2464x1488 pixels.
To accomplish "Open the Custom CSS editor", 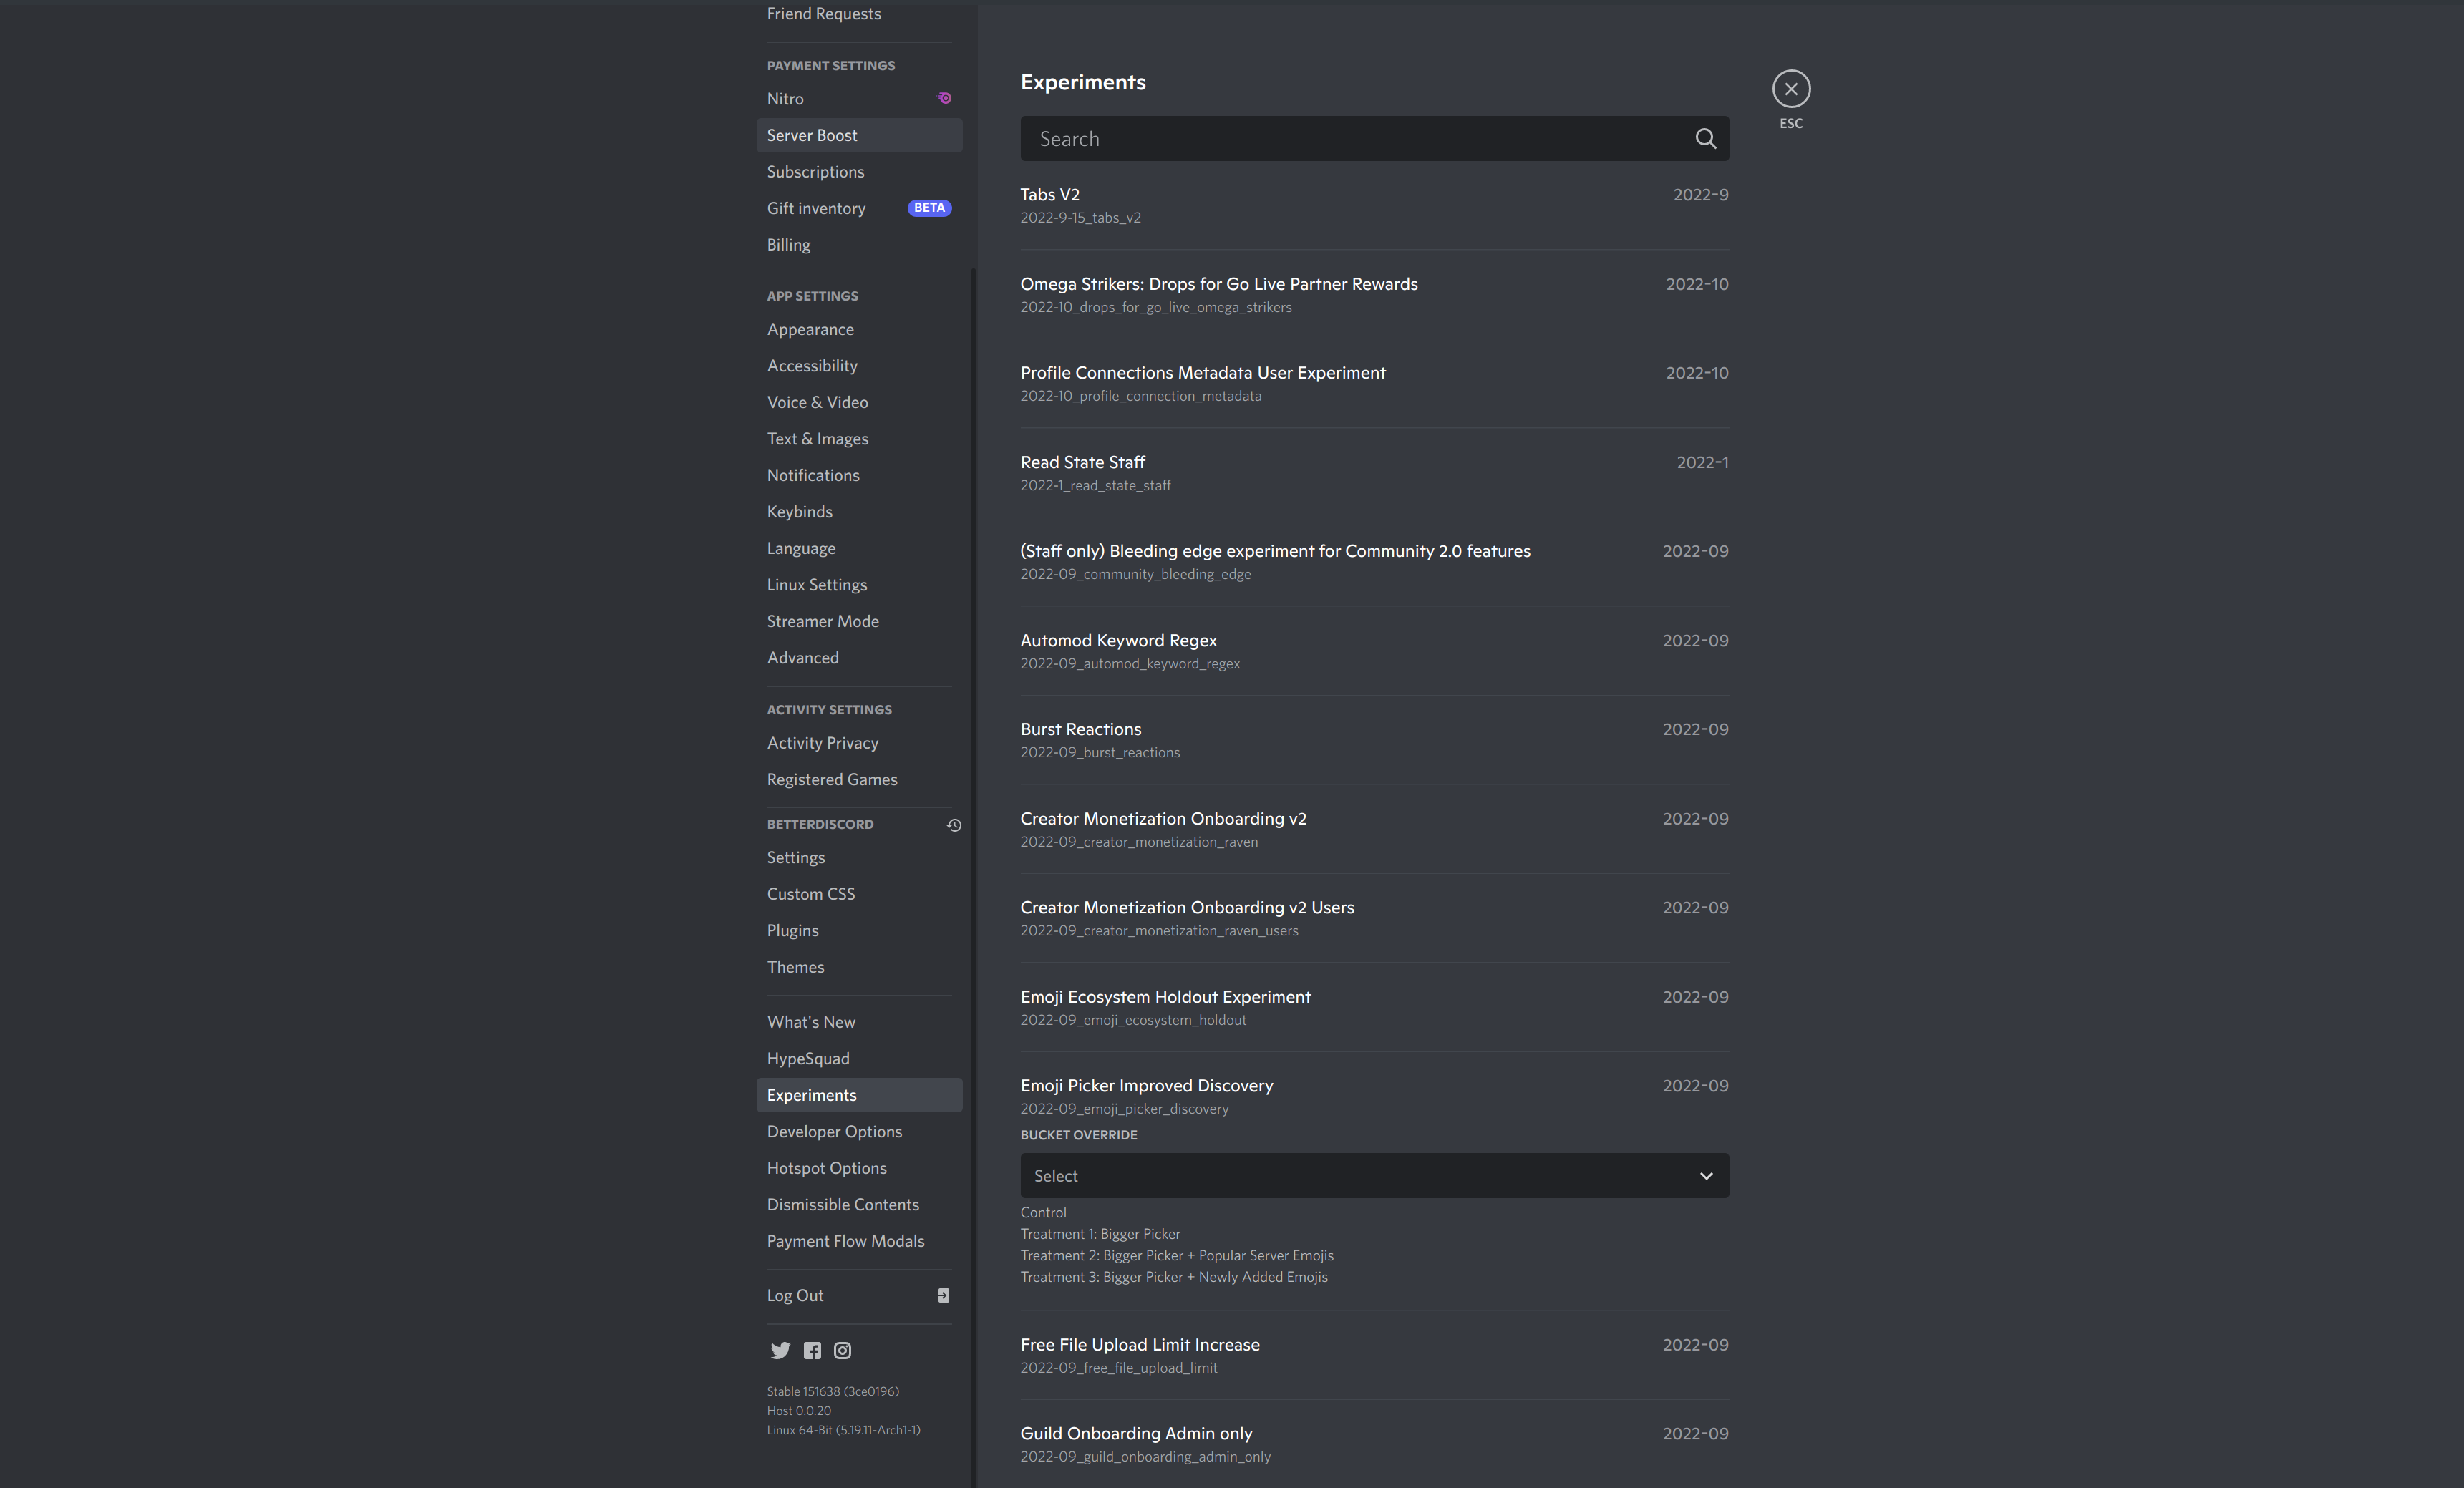I will tap(810, 893).
